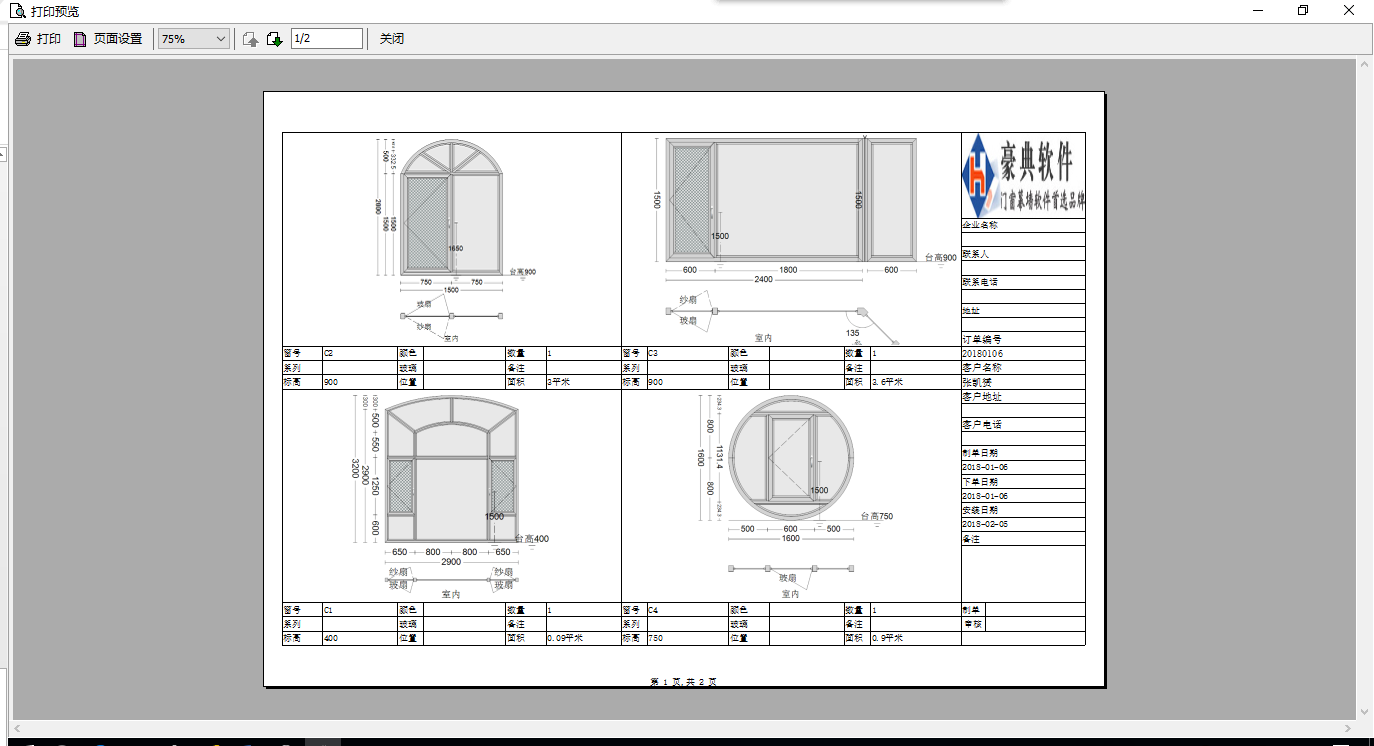Minimize the print preview window

tap(1258, 11)
